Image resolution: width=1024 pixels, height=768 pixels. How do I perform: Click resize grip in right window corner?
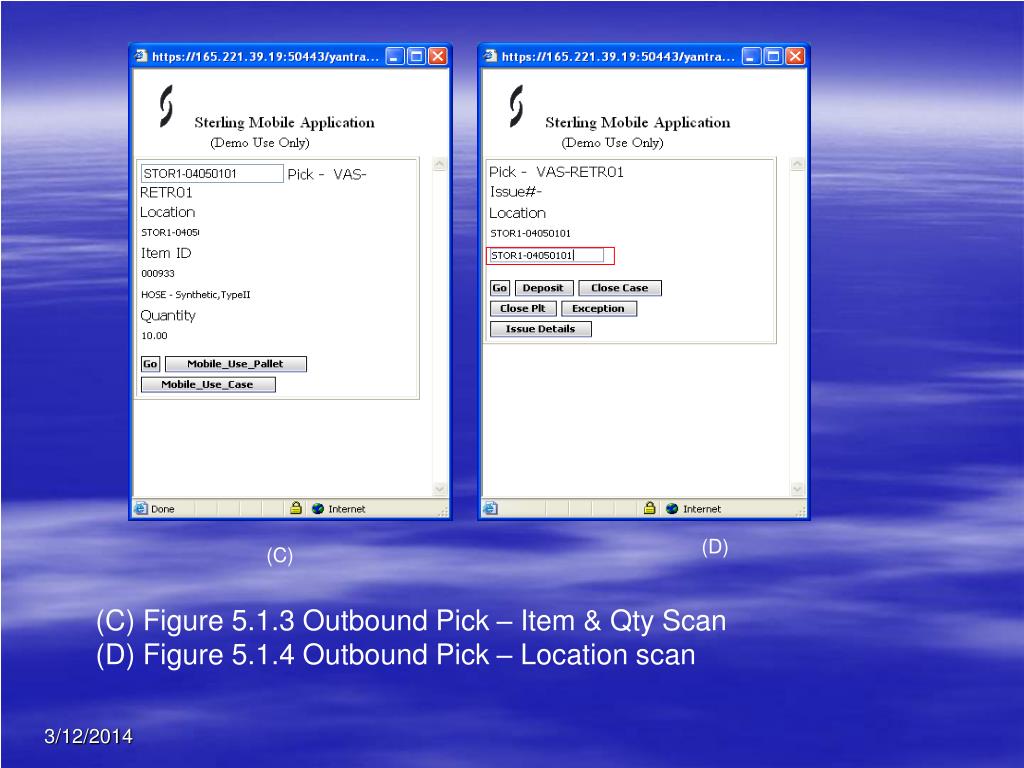coord(801,512)
